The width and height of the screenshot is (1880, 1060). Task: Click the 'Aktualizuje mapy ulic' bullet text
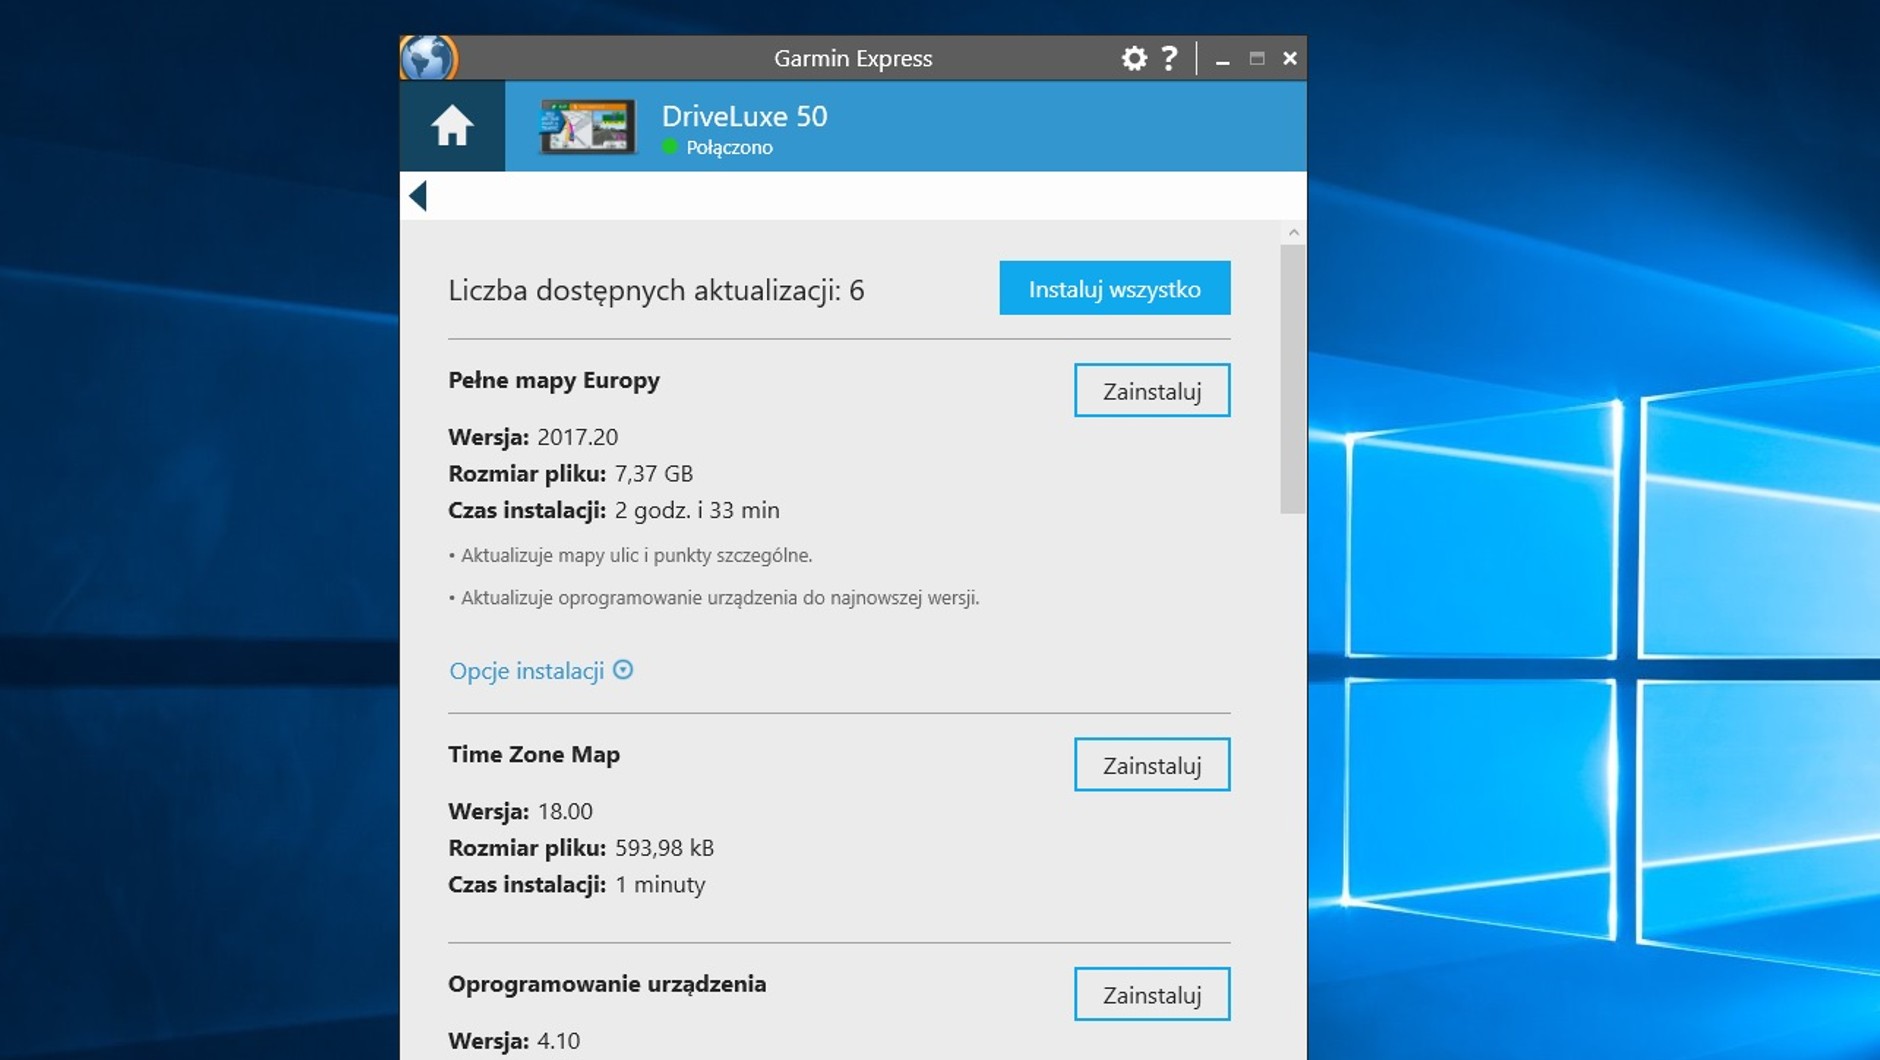click(631, 555)
